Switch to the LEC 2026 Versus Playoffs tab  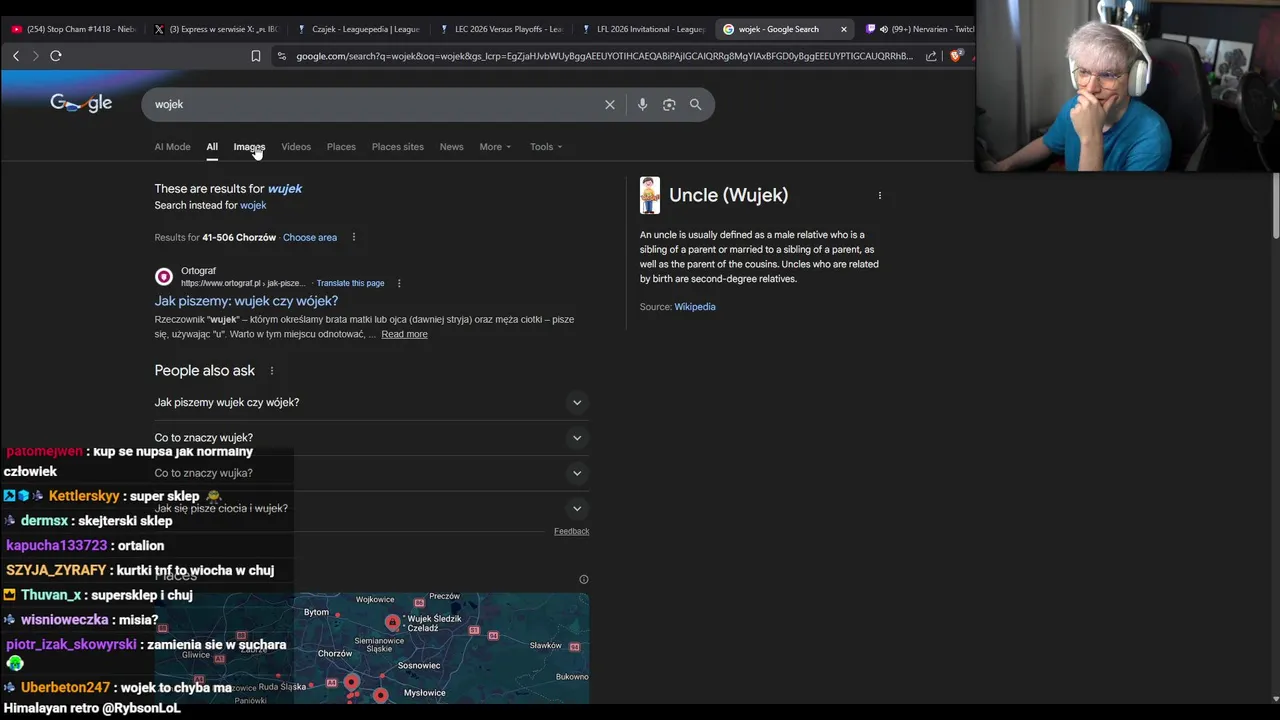click(x=501, y=29)
